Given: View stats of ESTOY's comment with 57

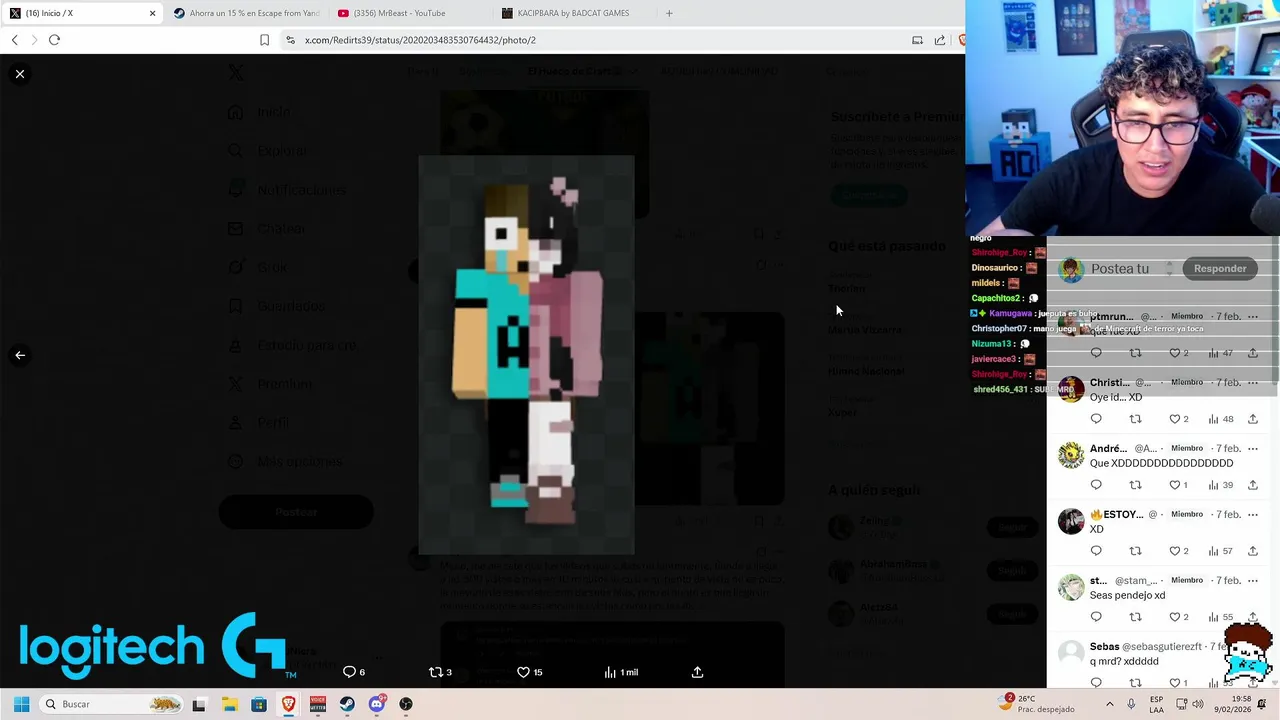Looking at the screenshot, I should tap(1220, 551).
